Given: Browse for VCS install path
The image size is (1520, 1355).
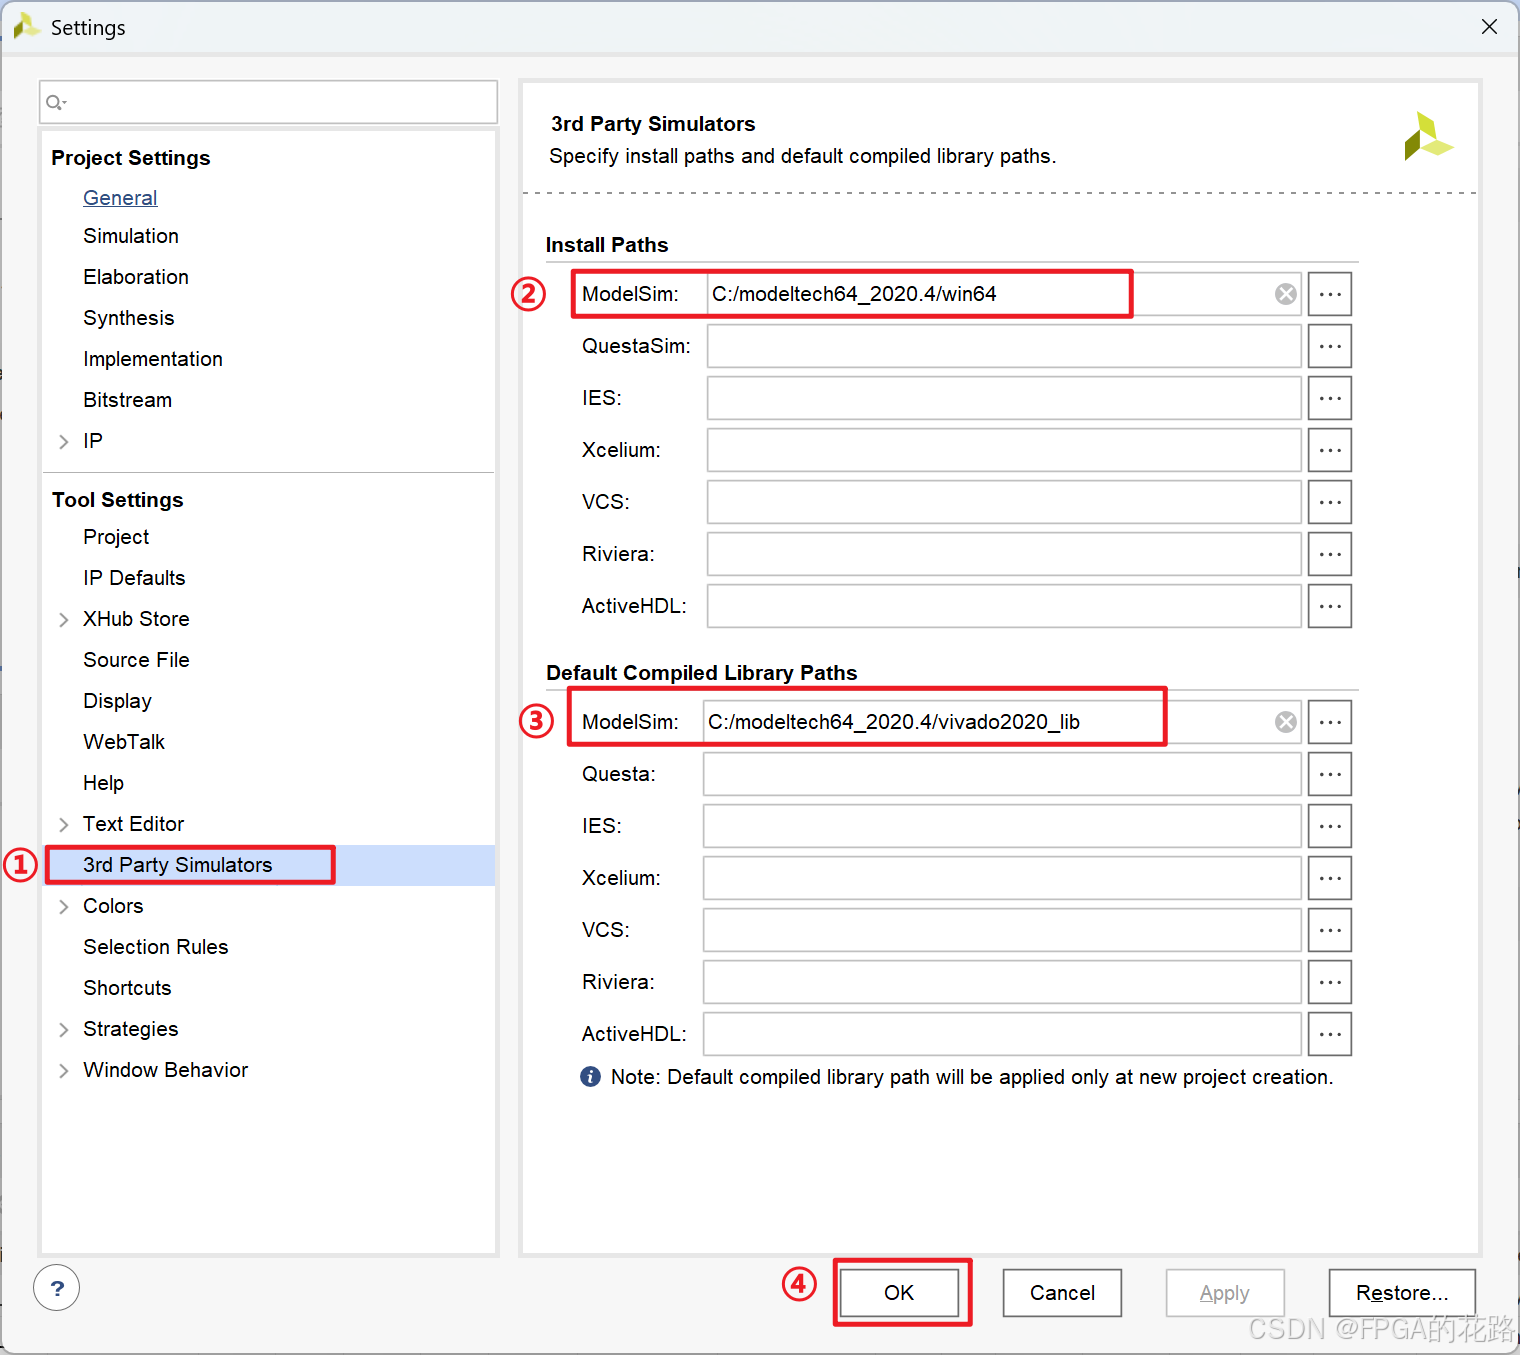Looking at the screenshot, I should 1330,502.
